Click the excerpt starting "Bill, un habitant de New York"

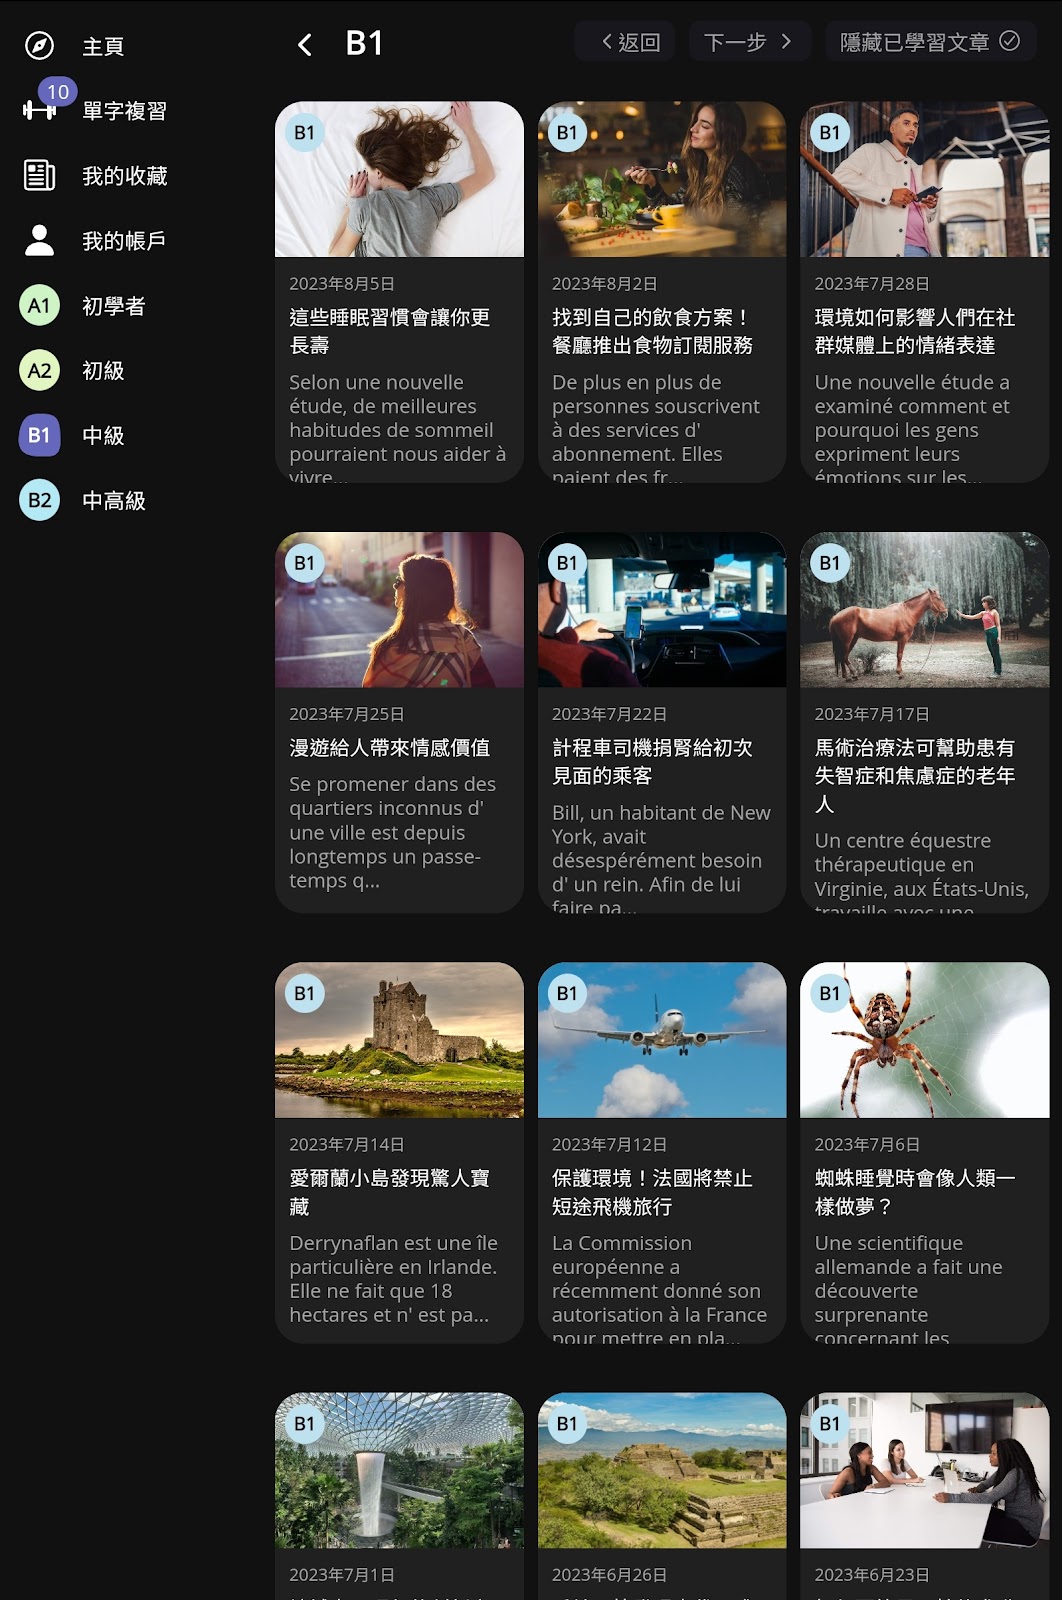click(x=662, y=857)
